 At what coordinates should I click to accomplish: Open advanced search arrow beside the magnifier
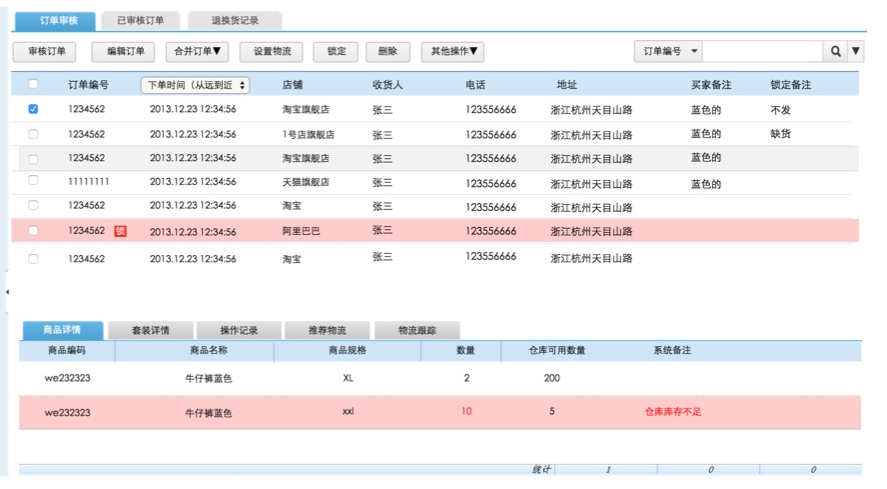(856, 52)
